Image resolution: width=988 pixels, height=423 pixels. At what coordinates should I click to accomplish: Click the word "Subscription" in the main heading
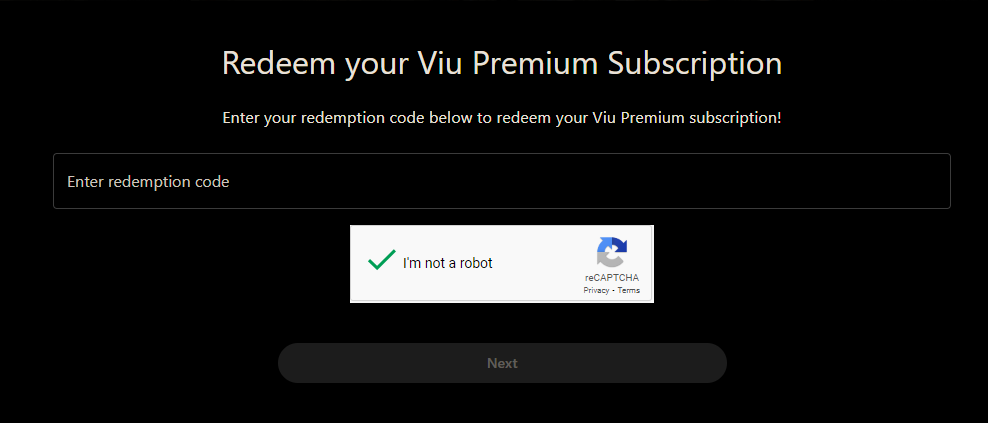click(694, 64)
